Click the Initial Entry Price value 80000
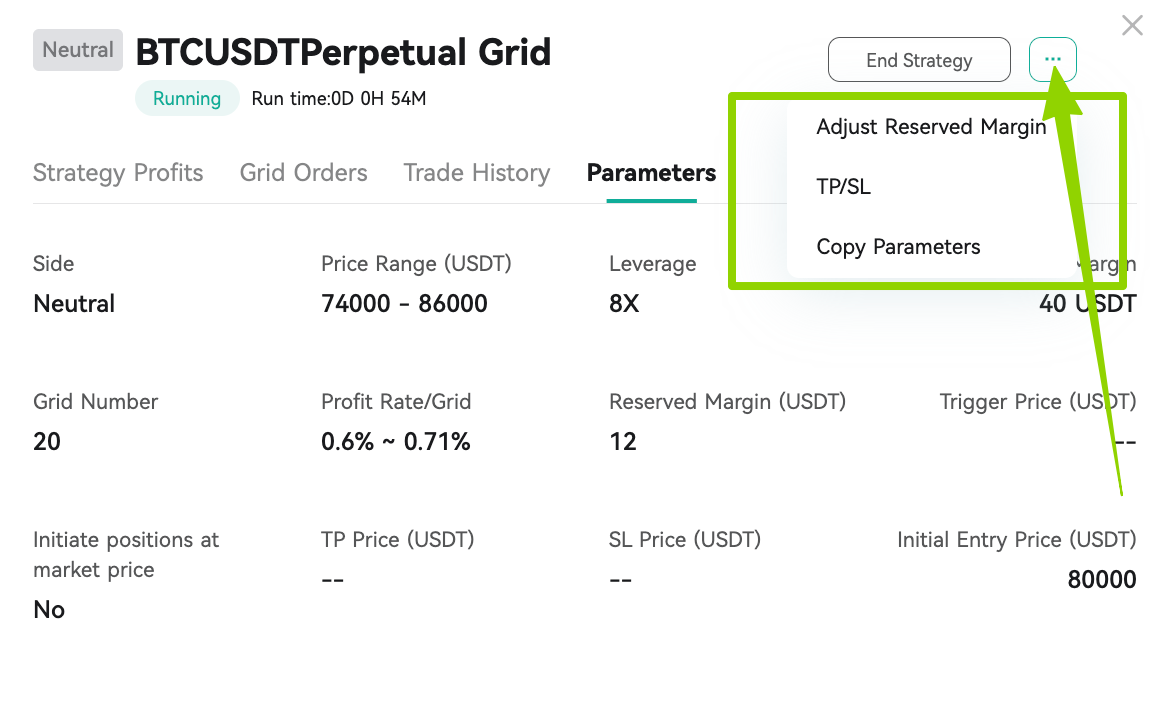 [x=1101, y=580]
